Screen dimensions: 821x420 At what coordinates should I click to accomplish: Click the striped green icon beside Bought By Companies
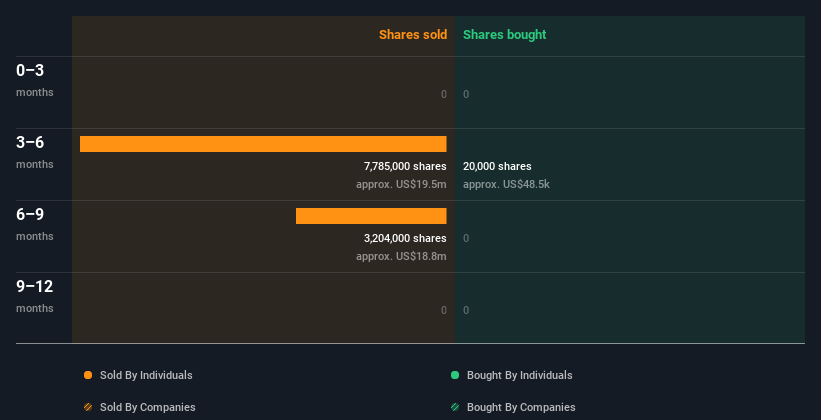[455, 407]
